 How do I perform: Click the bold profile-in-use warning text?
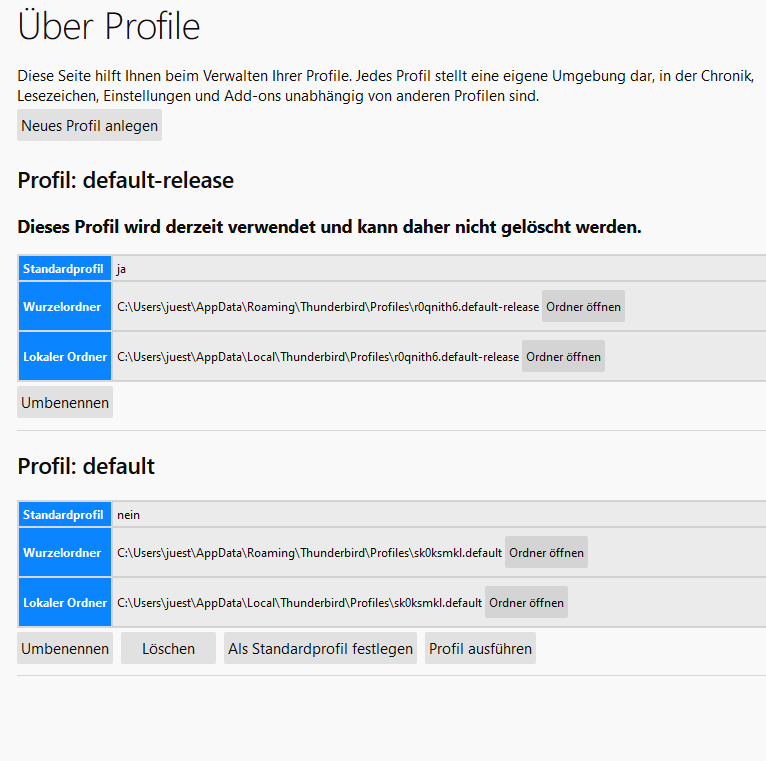click(329, 227)
